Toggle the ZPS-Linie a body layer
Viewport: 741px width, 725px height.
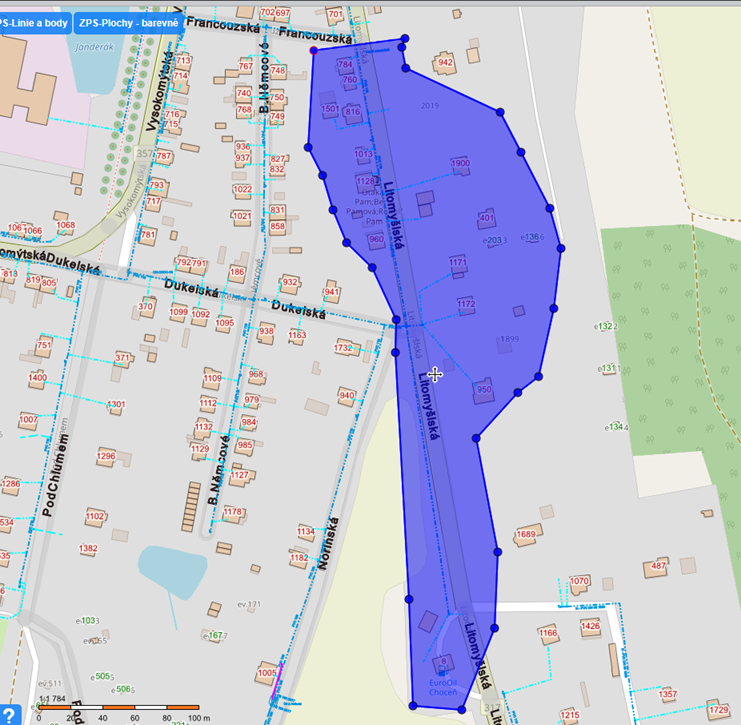click(x=35, y=23)
